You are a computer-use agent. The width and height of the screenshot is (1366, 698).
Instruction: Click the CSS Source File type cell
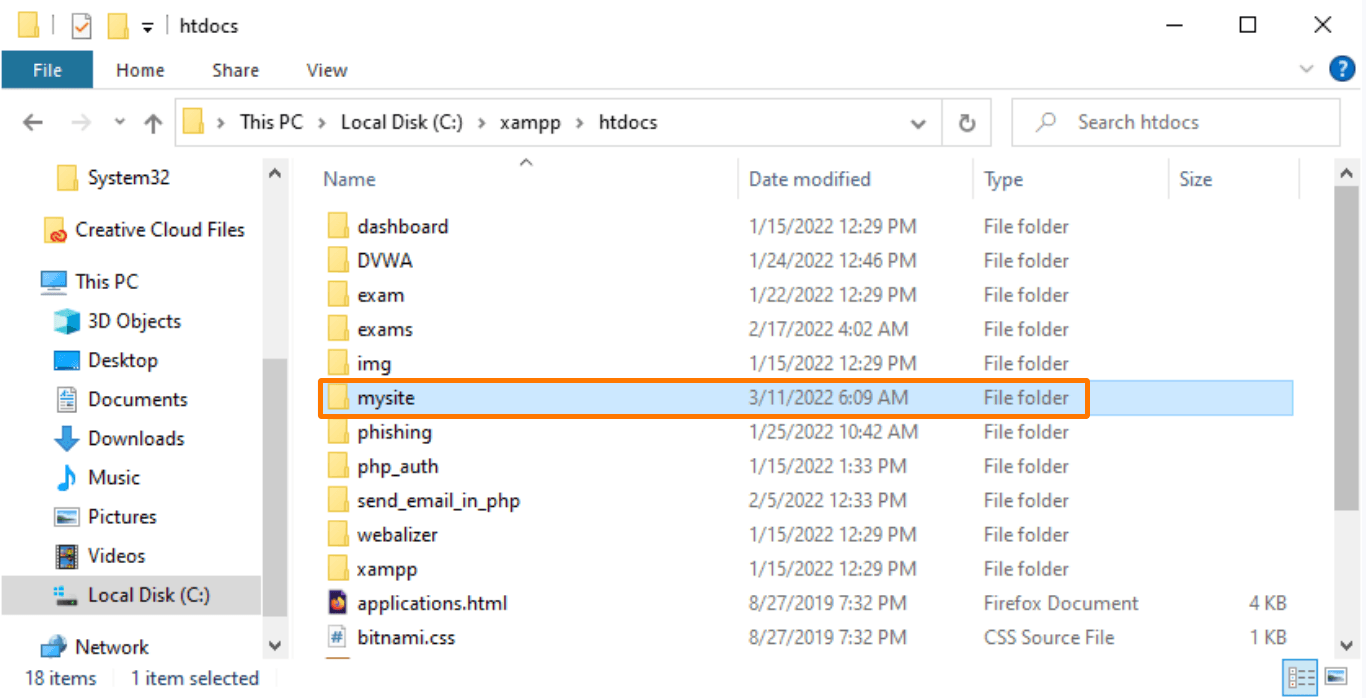pos(1048,637)
